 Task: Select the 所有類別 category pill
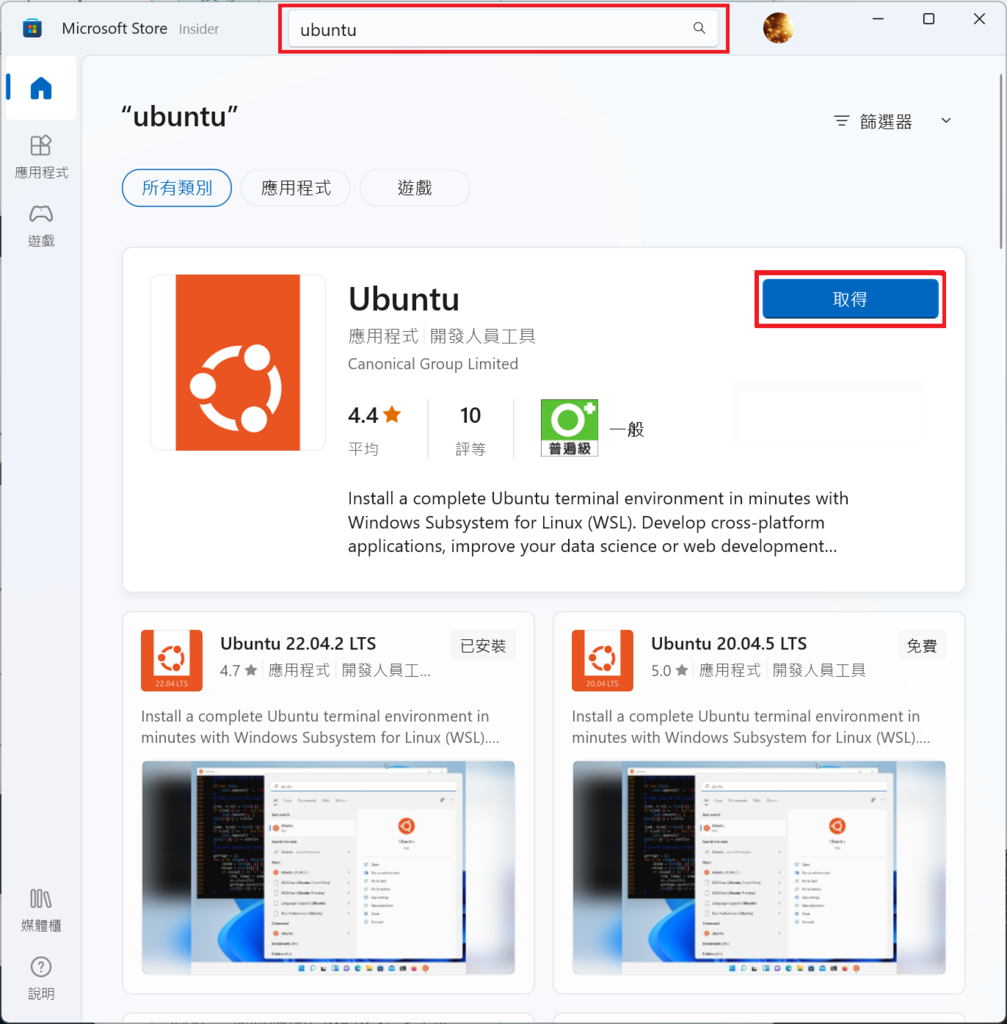176,188
